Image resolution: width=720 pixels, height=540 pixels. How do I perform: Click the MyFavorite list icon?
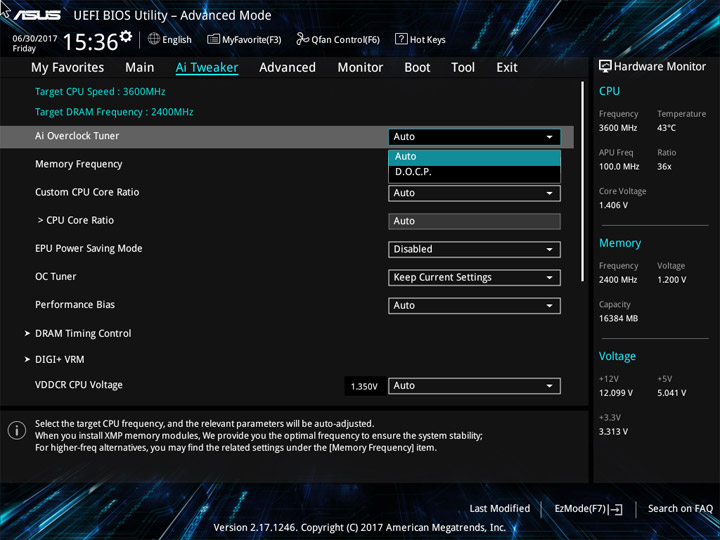click(213, 39)
